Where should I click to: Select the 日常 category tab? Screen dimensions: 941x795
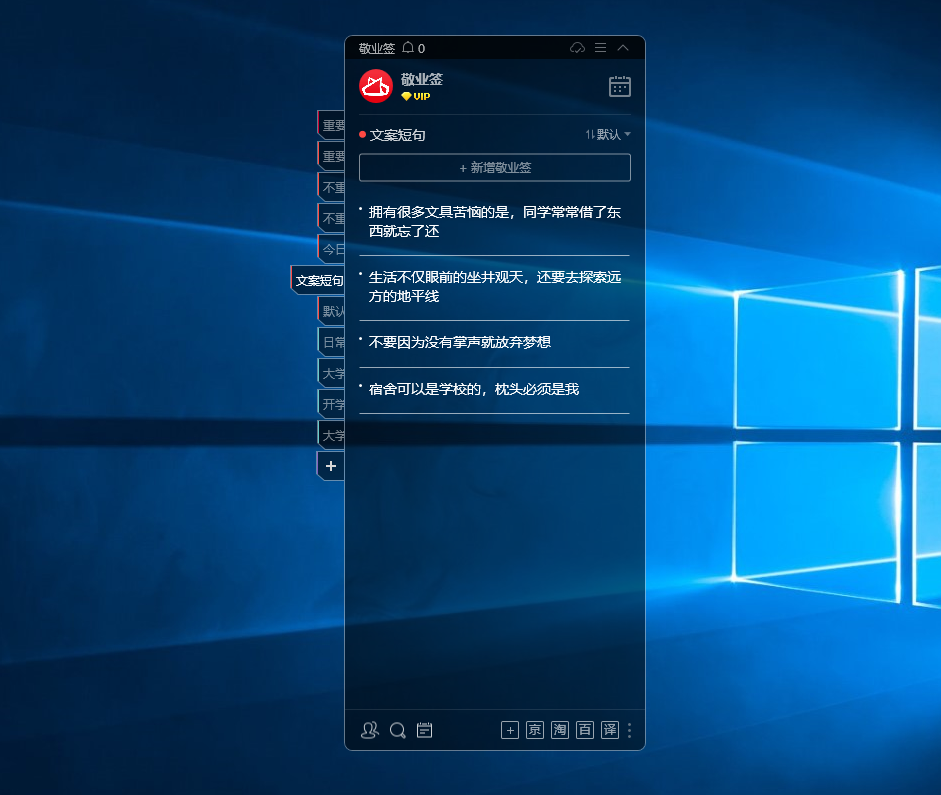coord(332,342)
